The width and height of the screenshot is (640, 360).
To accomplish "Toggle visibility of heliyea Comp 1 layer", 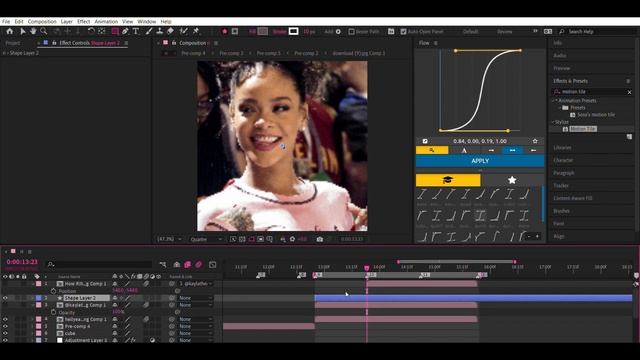I will pos(5,319).
